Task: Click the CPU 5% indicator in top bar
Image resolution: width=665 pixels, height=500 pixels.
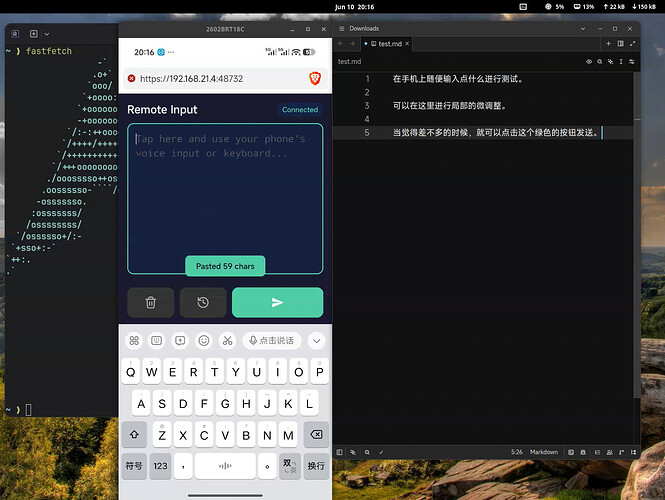Action: [554, 7]
